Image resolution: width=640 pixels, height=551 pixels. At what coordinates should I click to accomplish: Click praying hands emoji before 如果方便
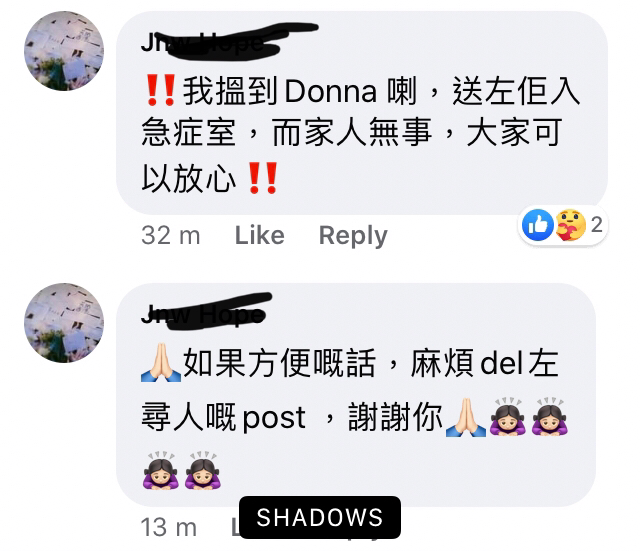click(161, 363)
